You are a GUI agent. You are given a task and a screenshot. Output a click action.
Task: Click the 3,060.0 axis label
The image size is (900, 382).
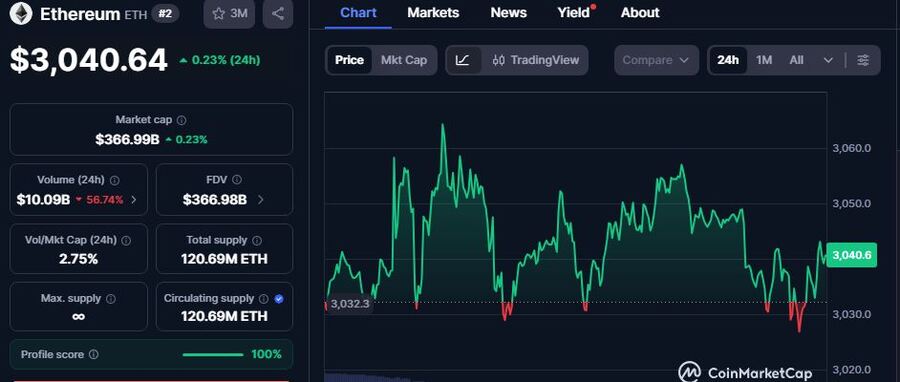click(x=852, y=148)
